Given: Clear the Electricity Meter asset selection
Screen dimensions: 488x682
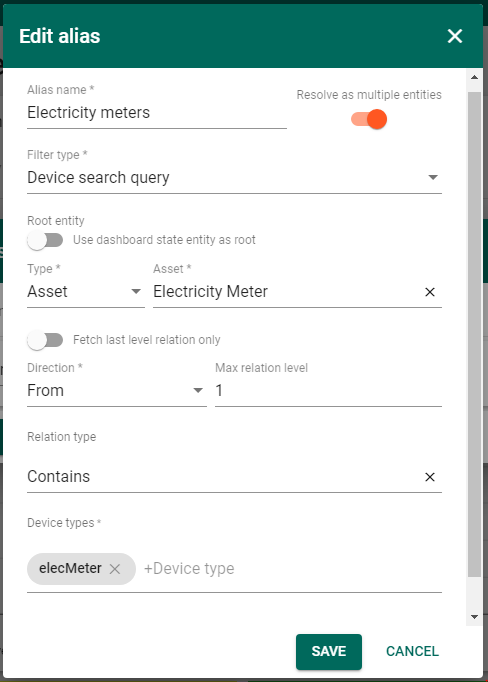Looking at the screenshot, I should coord(430,292).
